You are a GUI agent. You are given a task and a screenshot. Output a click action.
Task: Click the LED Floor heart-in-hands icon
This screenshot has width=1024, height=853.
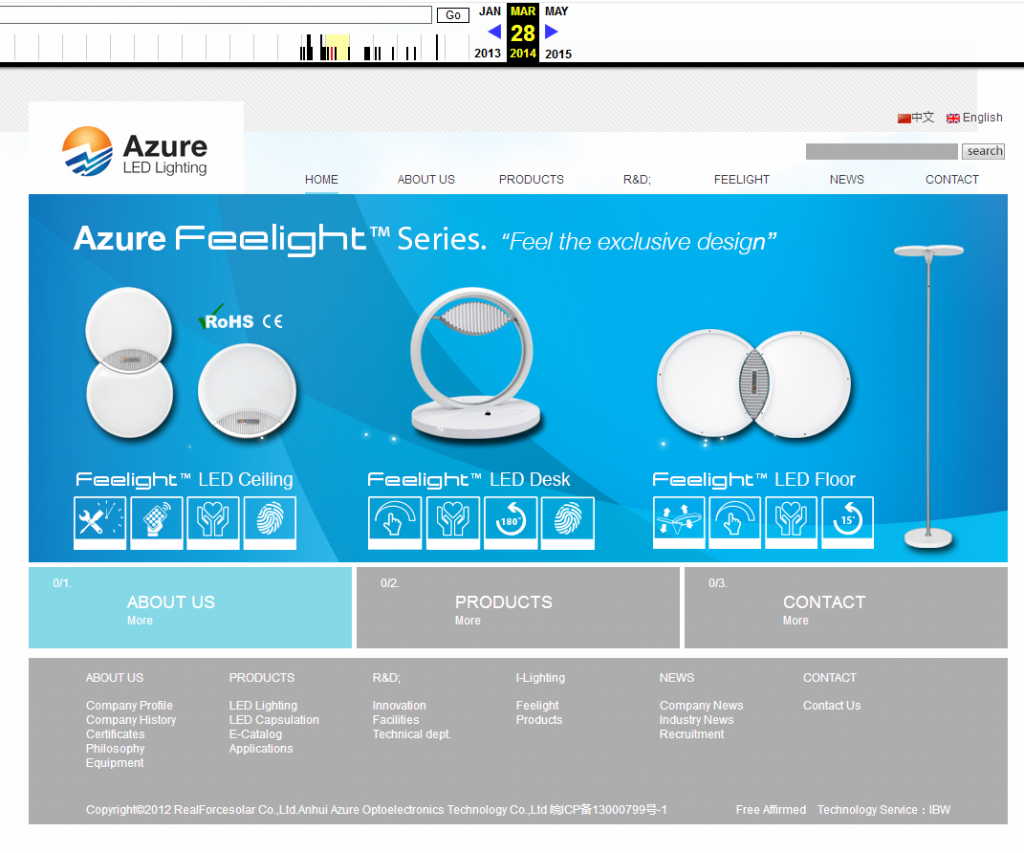(791, 523)
